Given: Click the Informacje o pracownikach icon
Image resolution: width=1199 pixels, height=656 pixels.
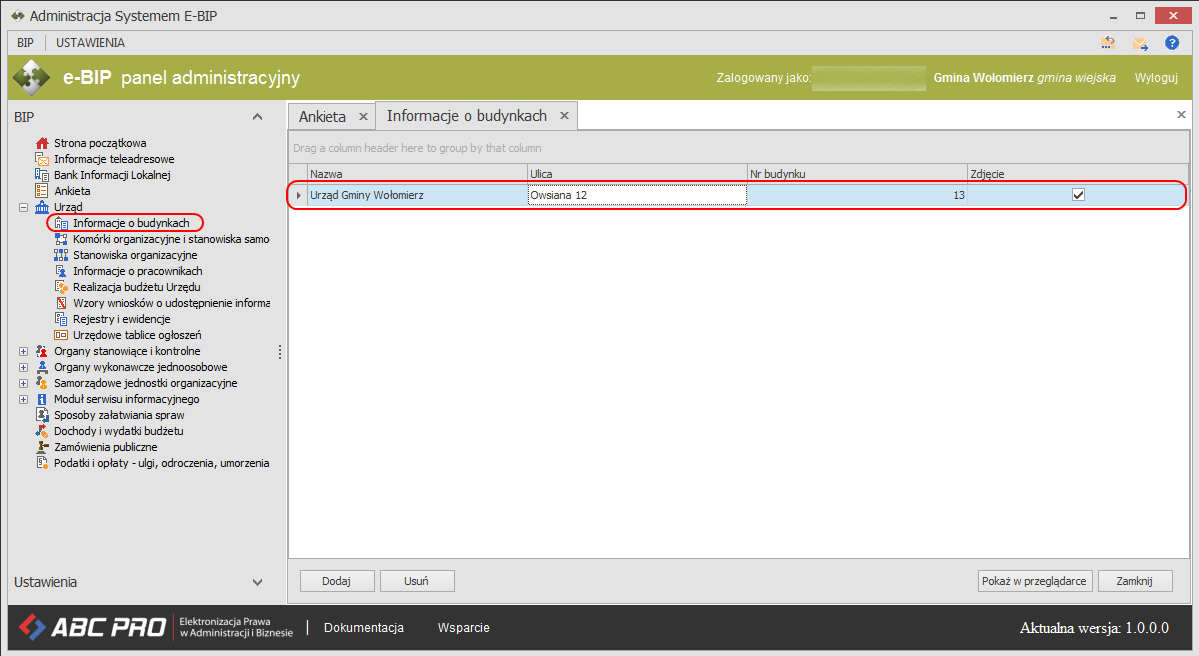Looking at the screenshot, I should tap(61, 271).
